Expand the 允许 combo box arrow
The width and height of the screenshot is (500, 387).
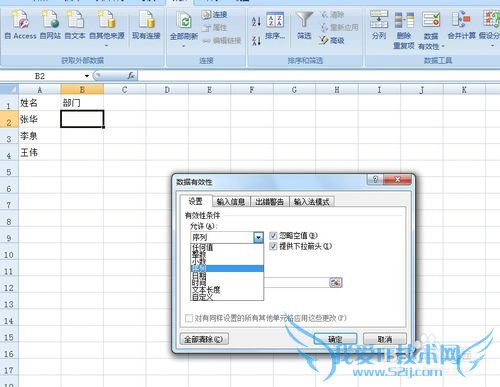258,237
